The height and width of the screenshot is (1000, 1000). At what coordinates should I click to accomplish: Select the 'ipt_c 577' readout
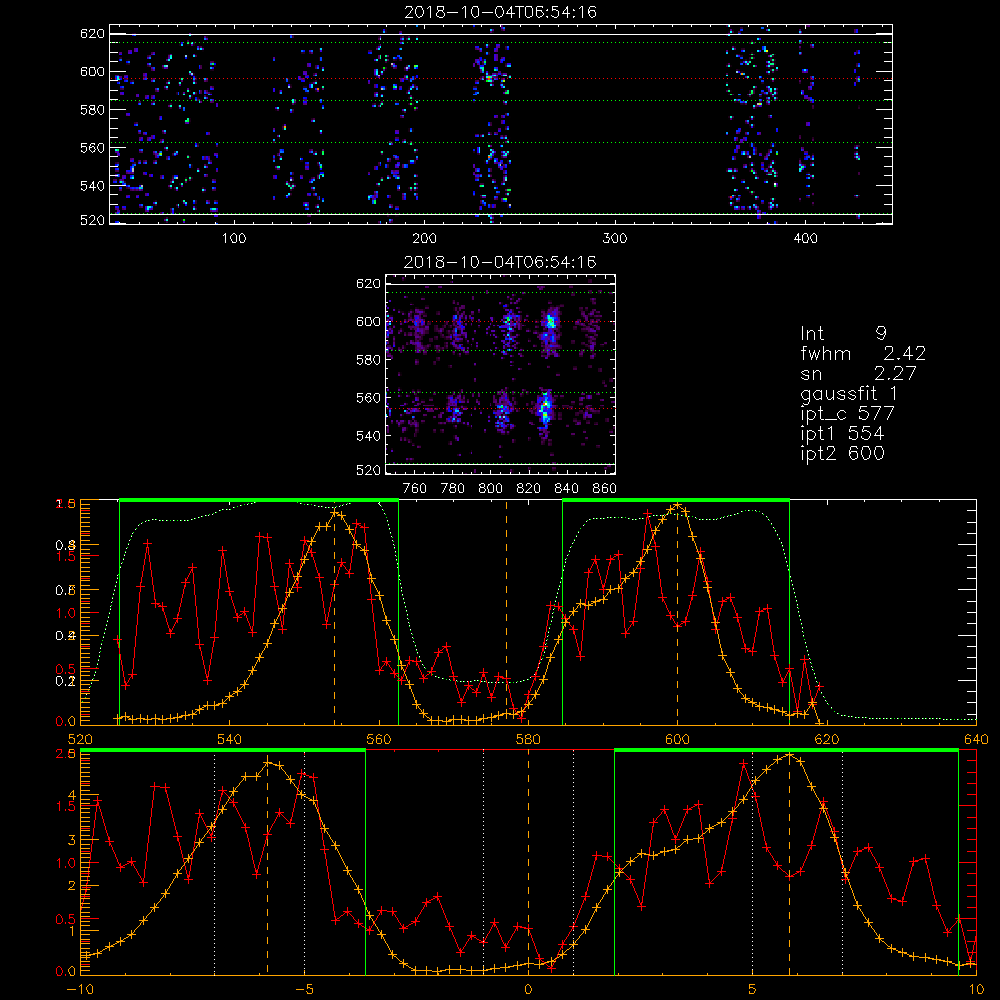coord(848,413)
